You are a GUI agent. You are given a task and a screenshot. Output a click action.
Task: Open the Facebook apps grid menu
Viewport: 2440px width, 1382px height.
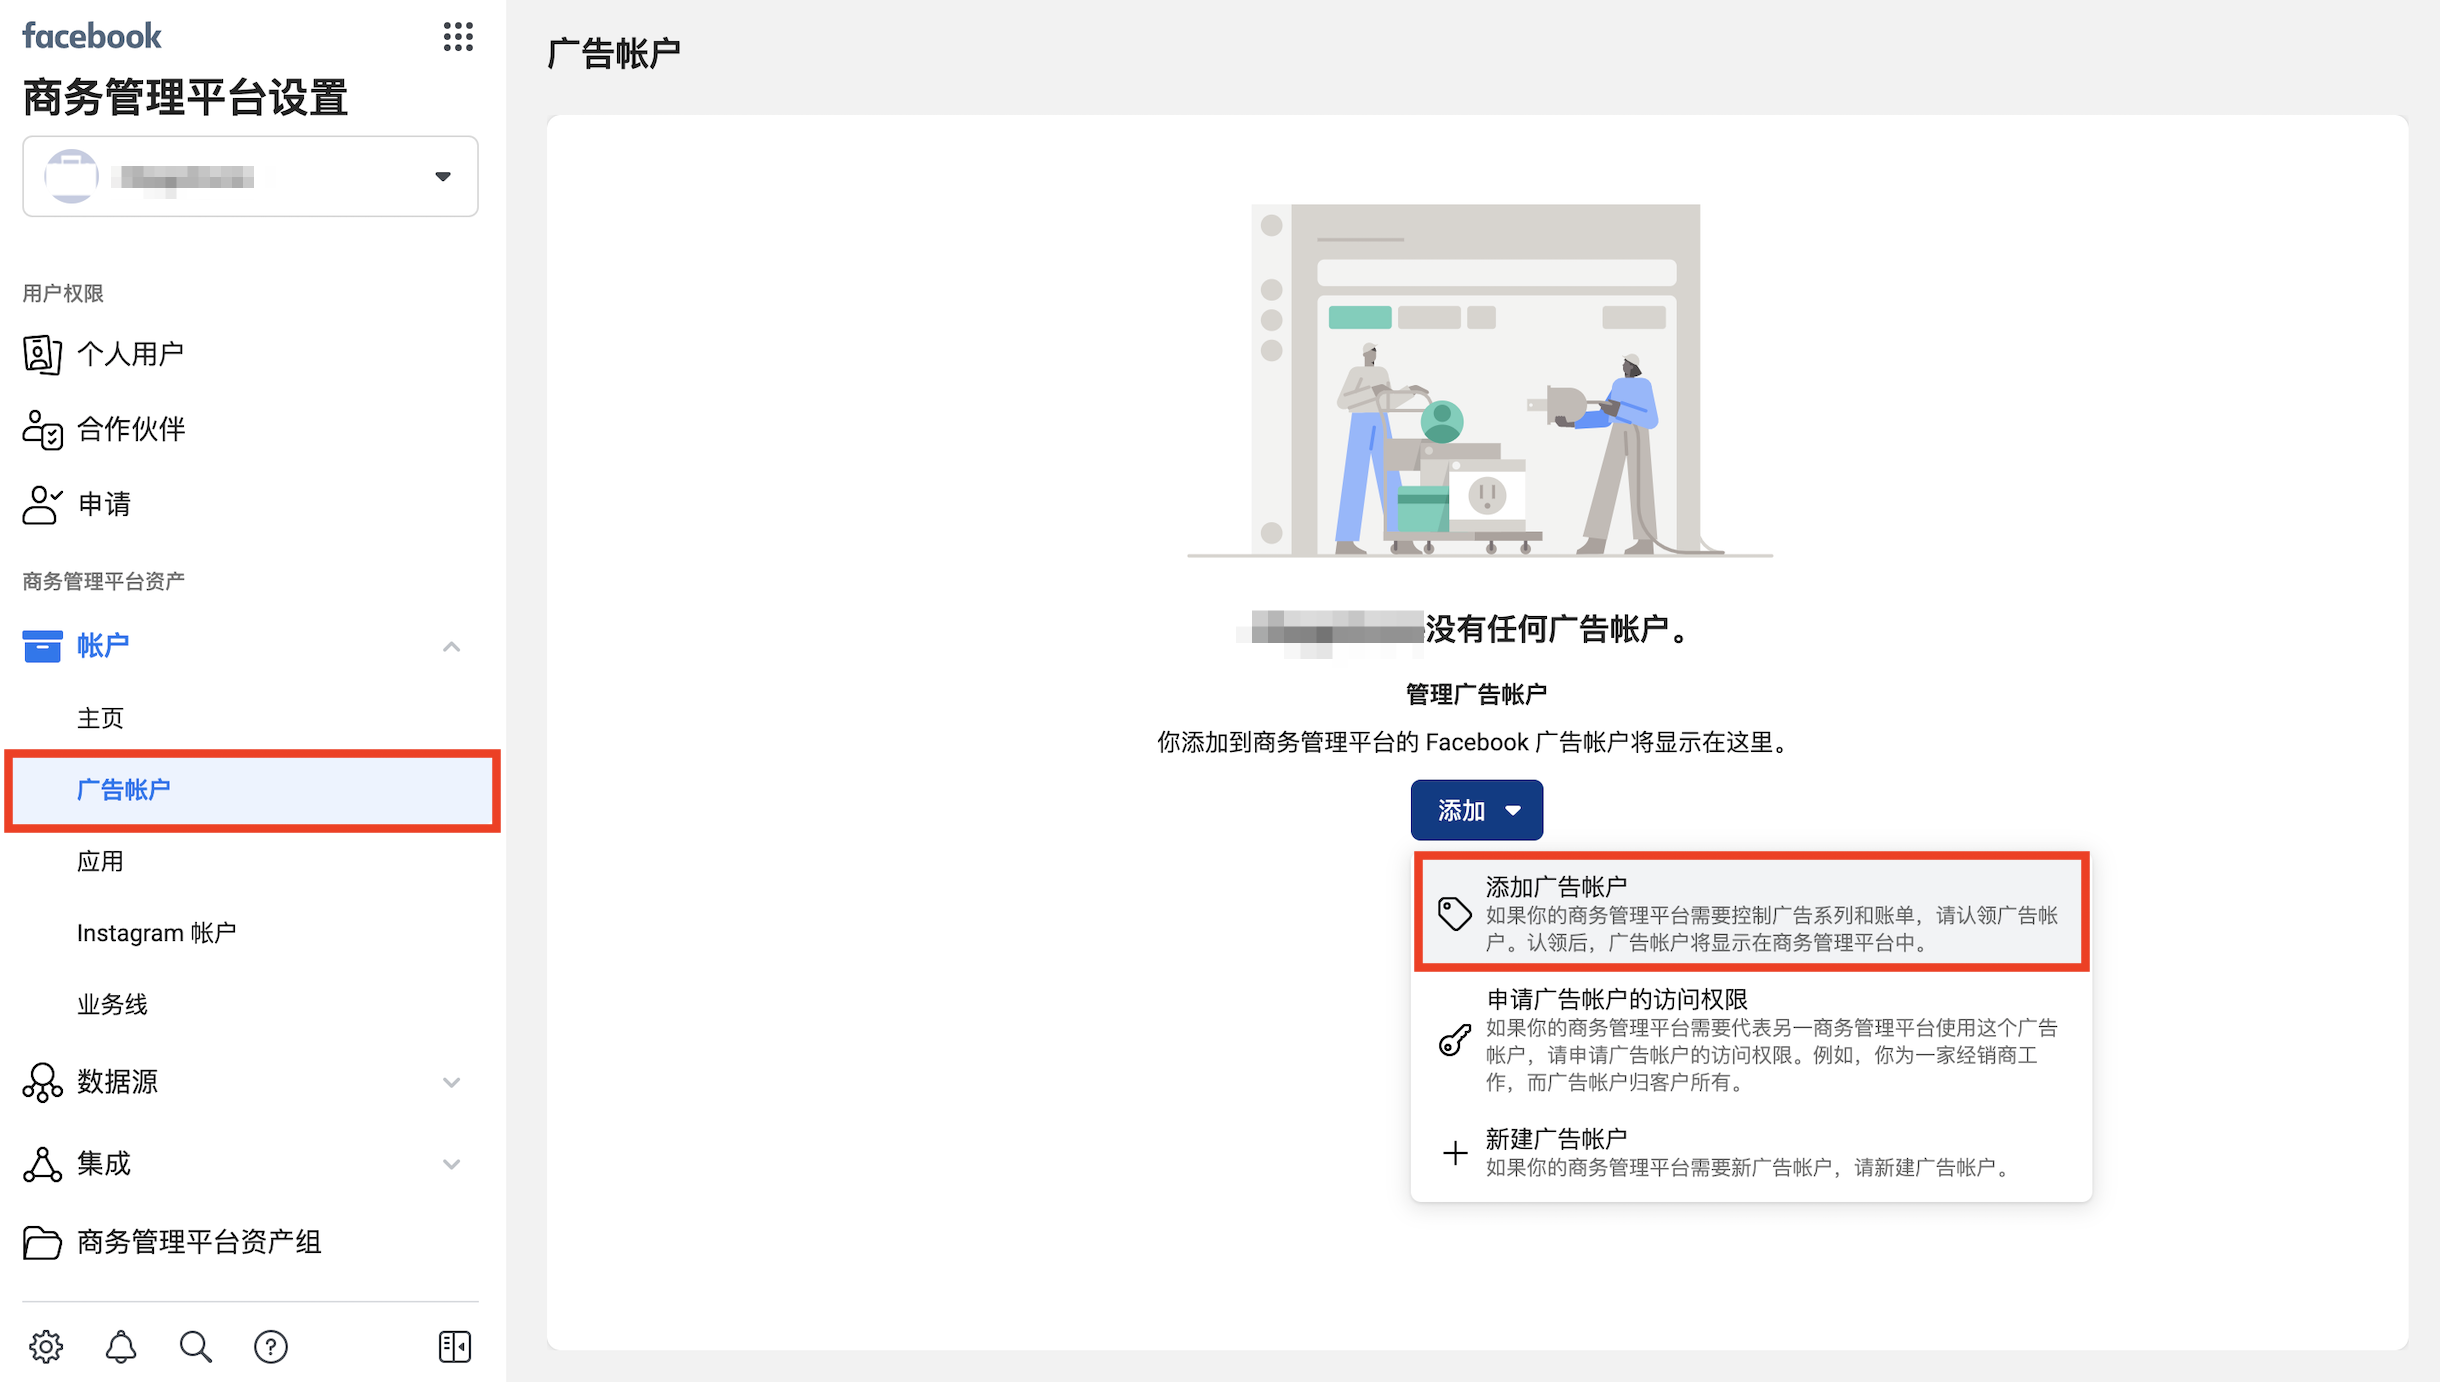click(x=458, y=37)
